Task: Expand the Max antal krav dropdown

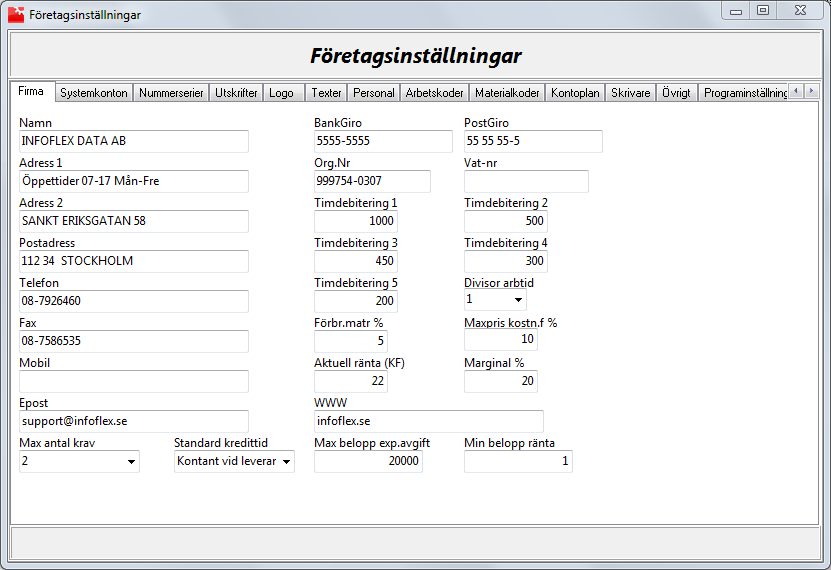Action: tap(131, 462)
